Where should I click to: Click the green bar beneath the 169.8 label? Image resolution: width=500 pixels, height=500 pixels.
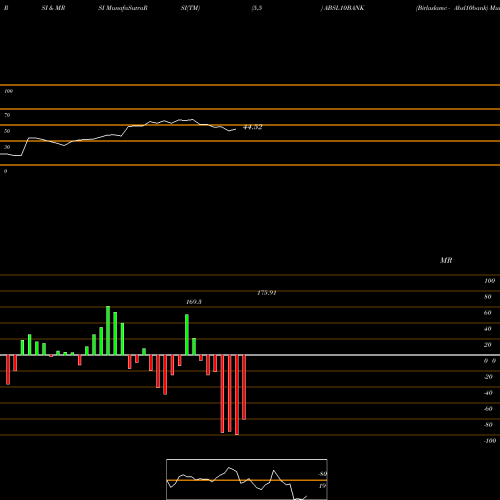pos(187,335)
